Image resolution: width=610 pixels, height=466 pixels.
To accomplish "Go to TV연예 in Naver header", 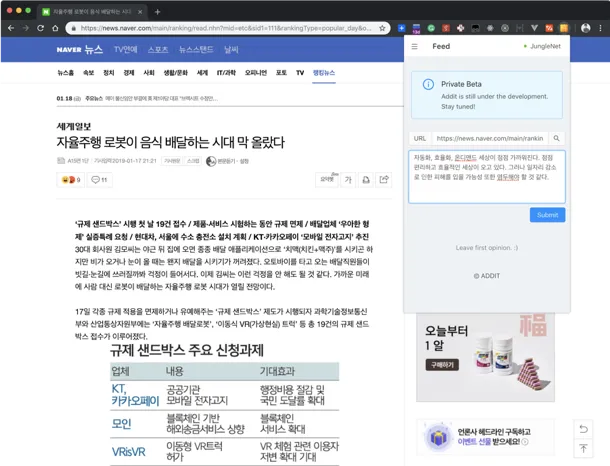I will 125,49.
